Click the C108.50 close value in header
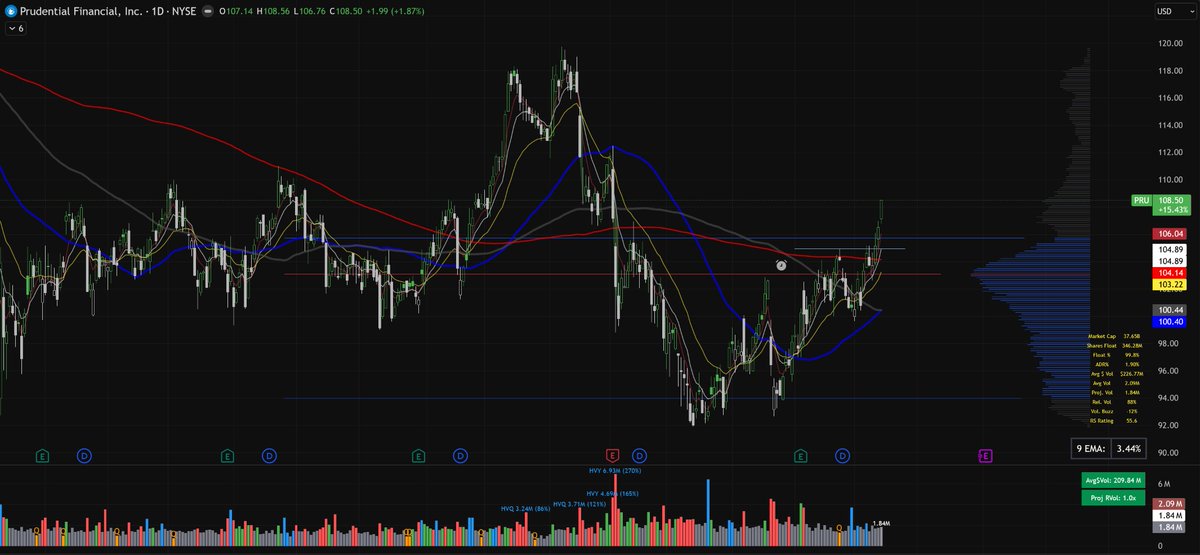 [346, 11]
